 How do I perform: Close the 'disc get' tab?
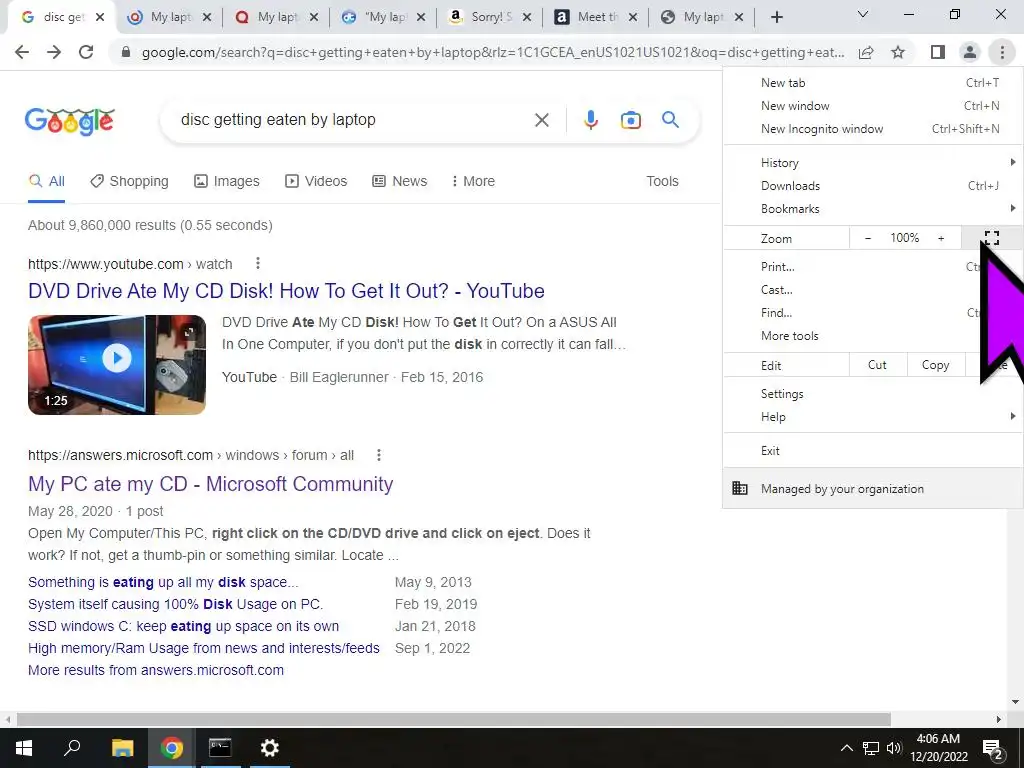(x=100, y=18)
